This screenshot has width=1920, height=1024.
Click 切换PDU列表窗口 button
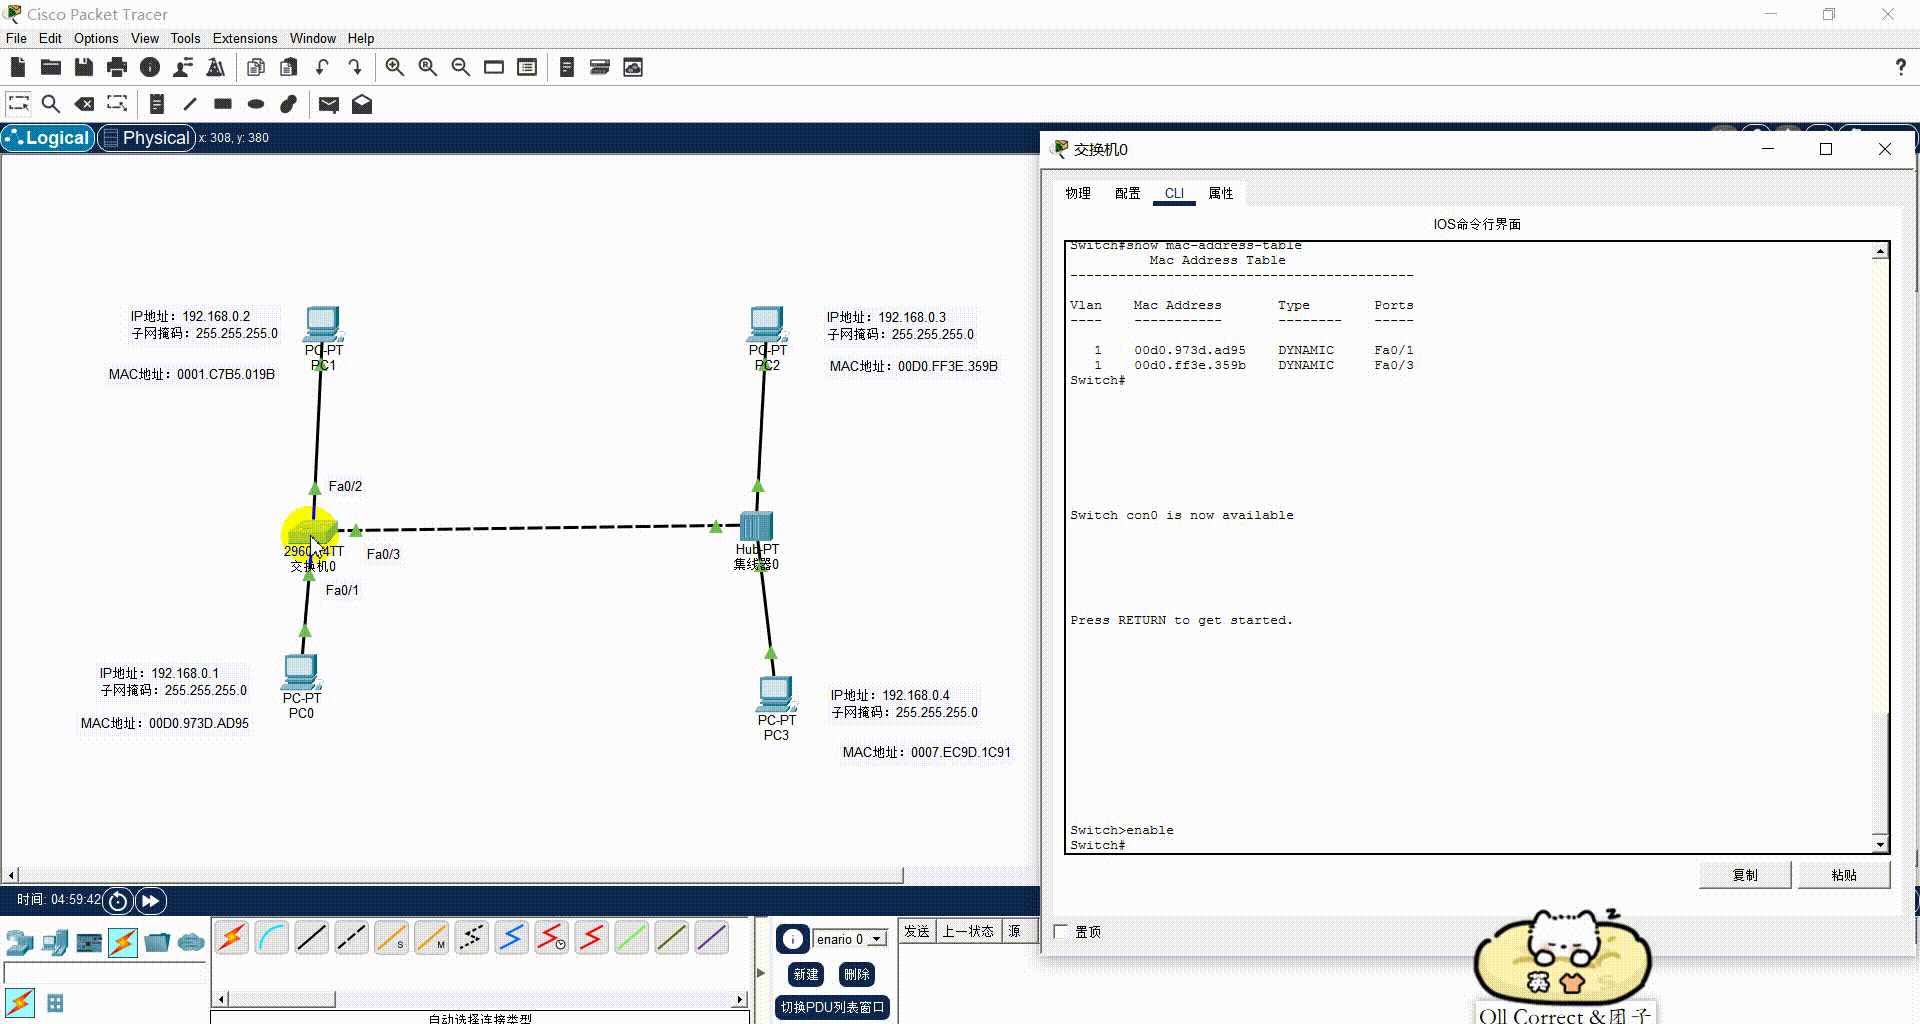(x=833, y=1007)
